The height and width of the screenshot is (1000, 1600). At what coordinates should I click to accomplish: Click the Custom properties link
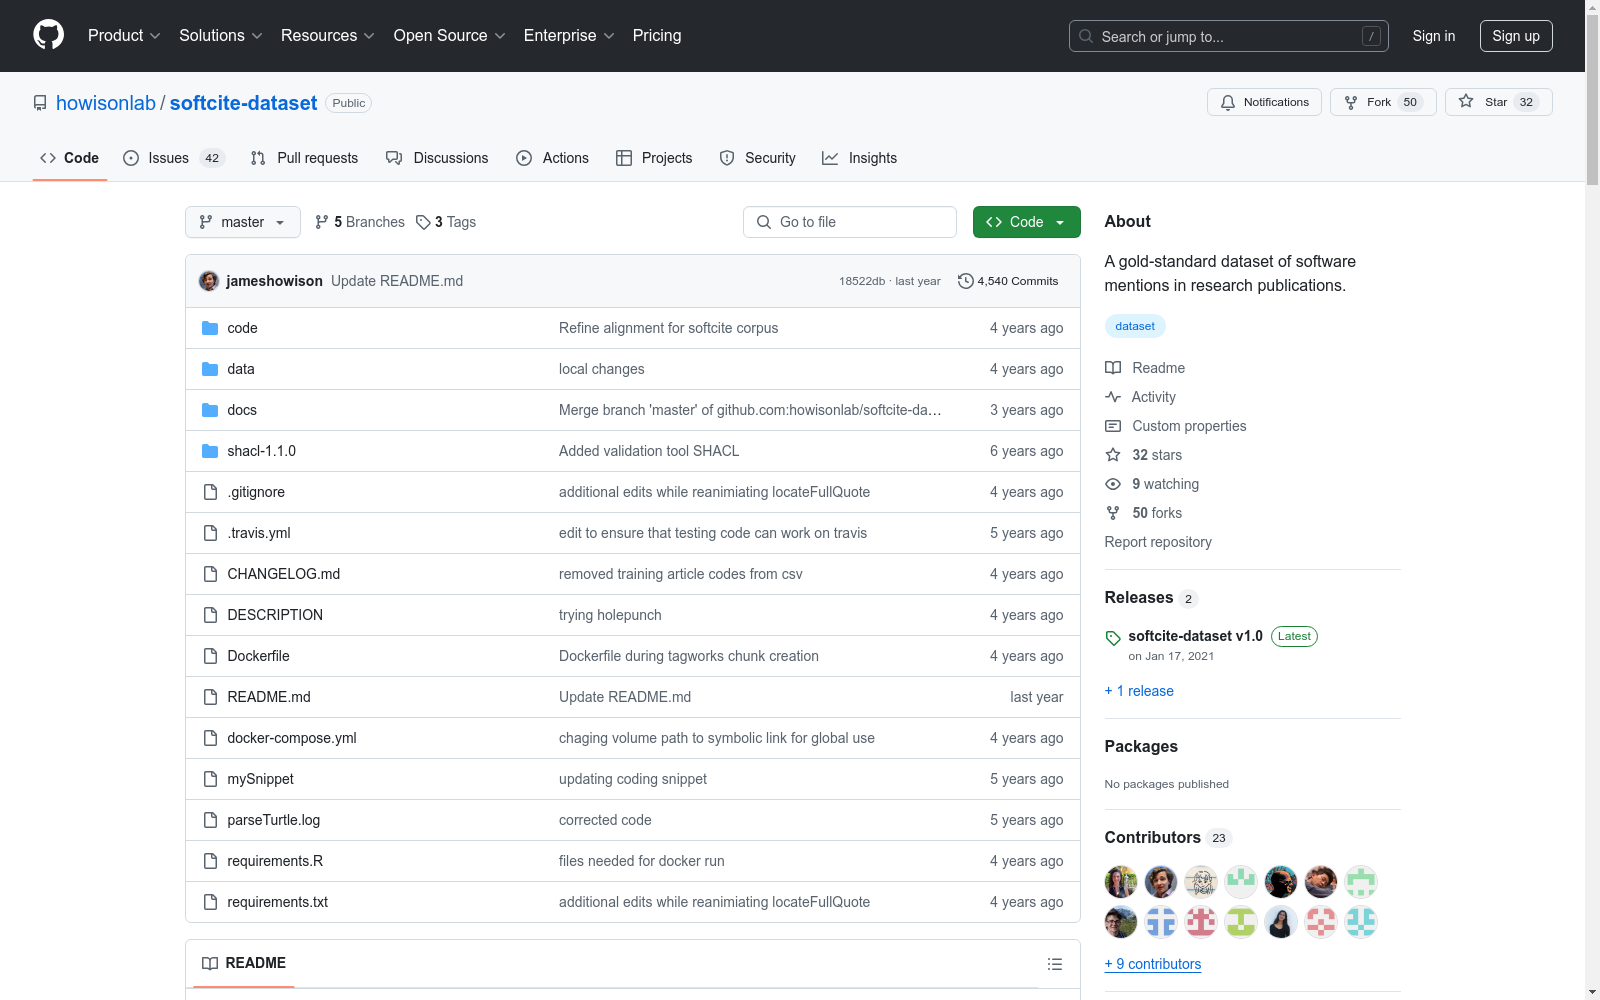click(1189, 426)
